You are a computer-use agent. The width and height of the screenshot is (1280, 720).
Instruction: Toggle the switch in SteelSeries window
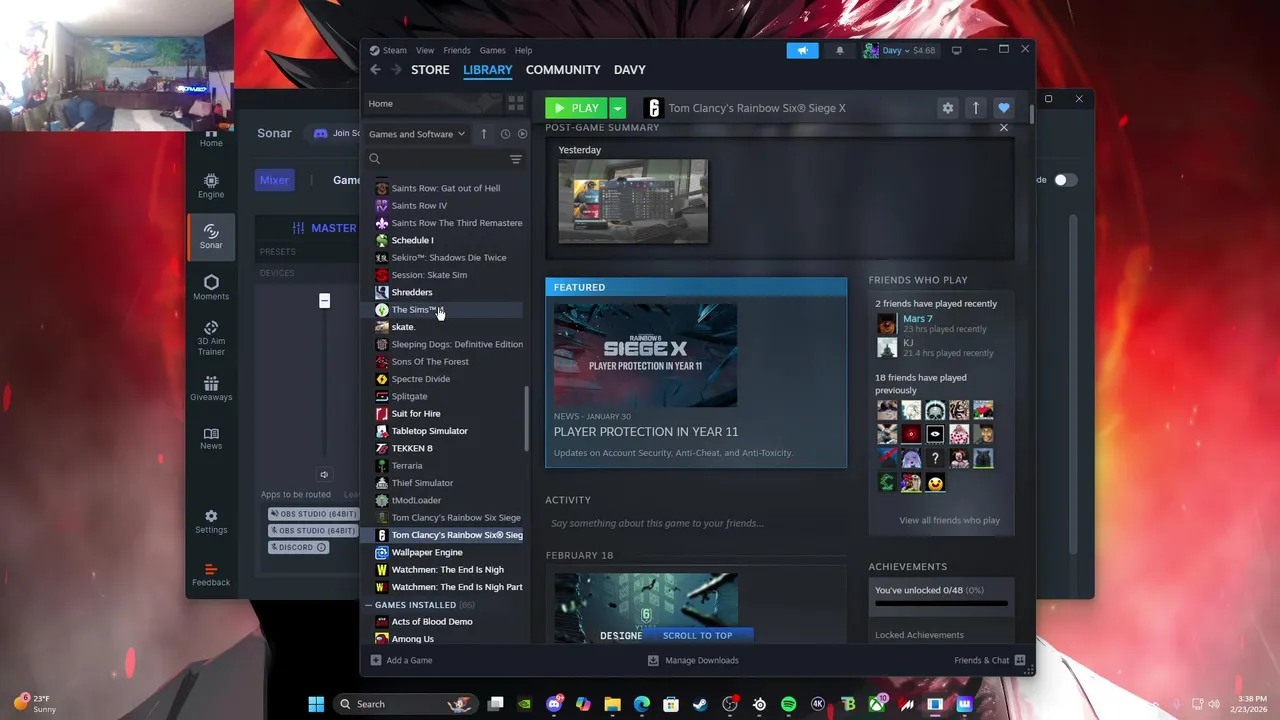(x=1066, y=180)
